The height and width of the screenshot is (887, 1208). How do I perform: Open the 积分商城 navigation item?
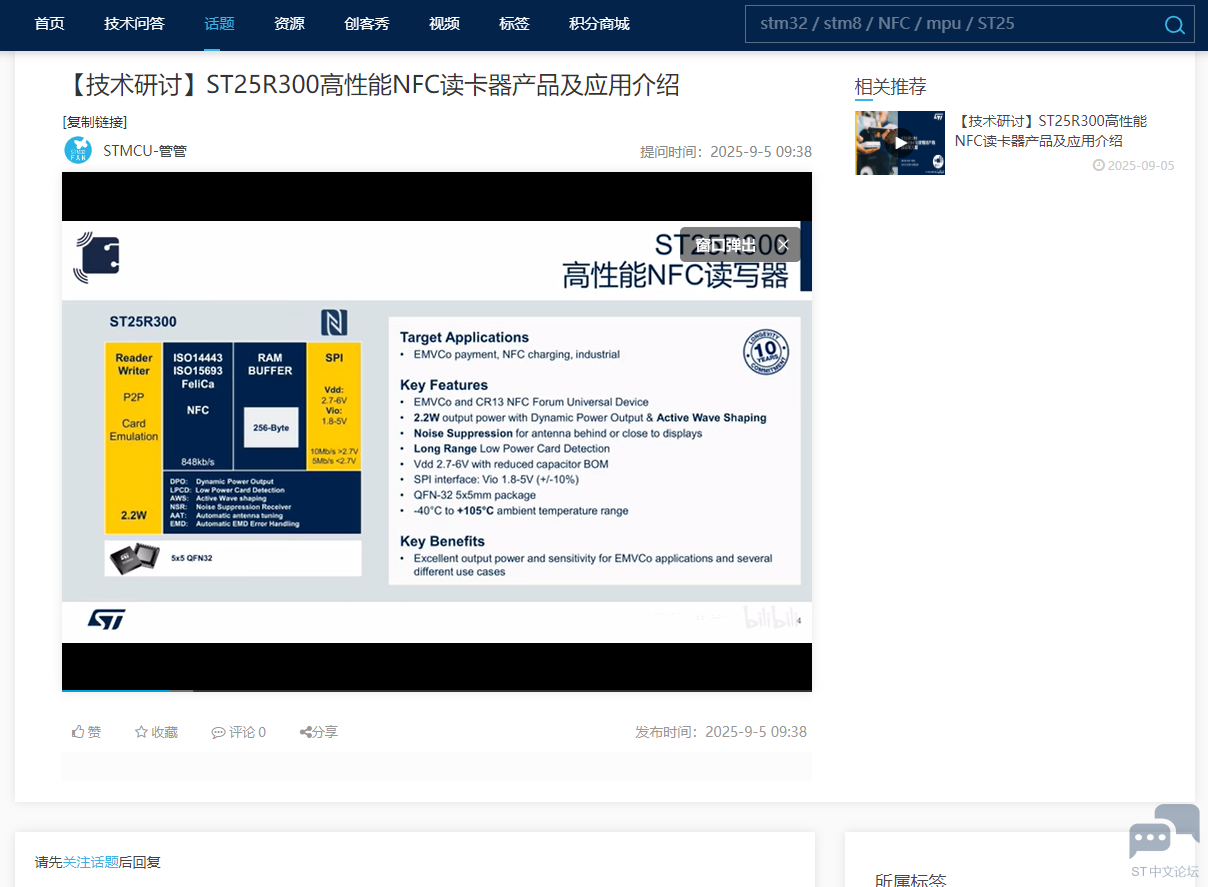tap(599, 24)
